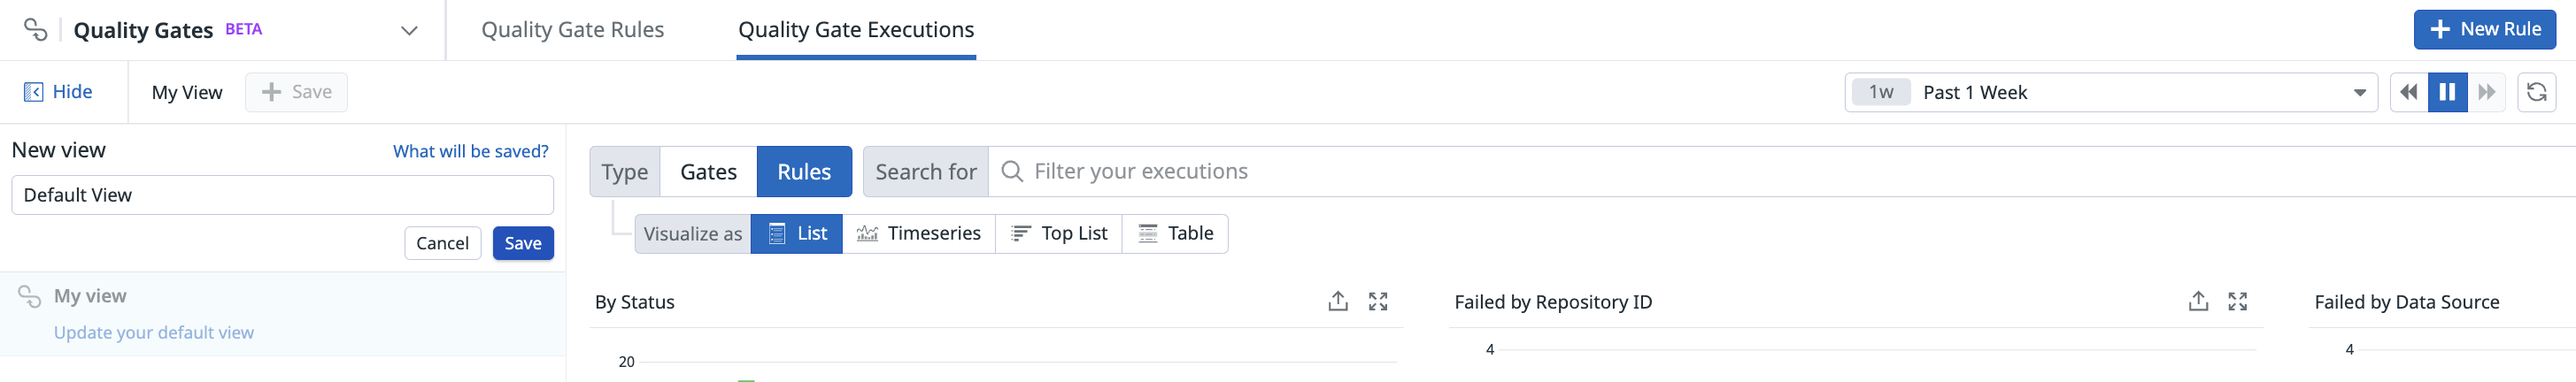Screen dimensions: 2576x382
Task: Pause live time updates
Action: pos(2447,92)
